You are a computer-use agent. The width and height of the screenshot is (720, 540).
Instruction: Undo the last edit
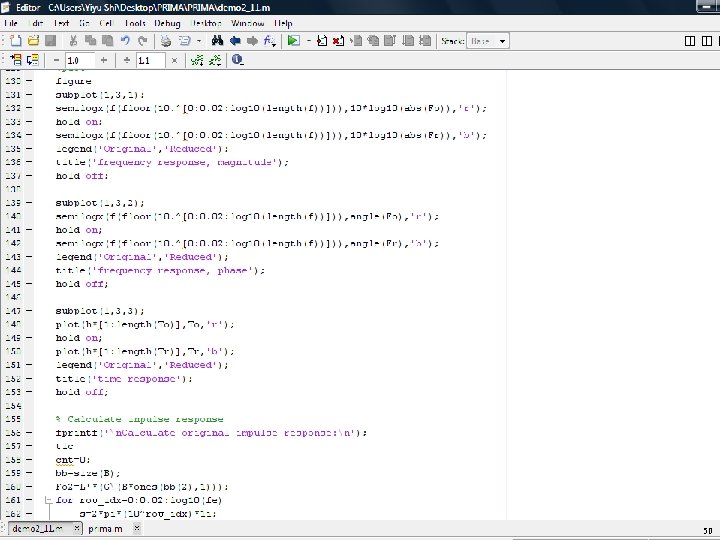[125, 41]
